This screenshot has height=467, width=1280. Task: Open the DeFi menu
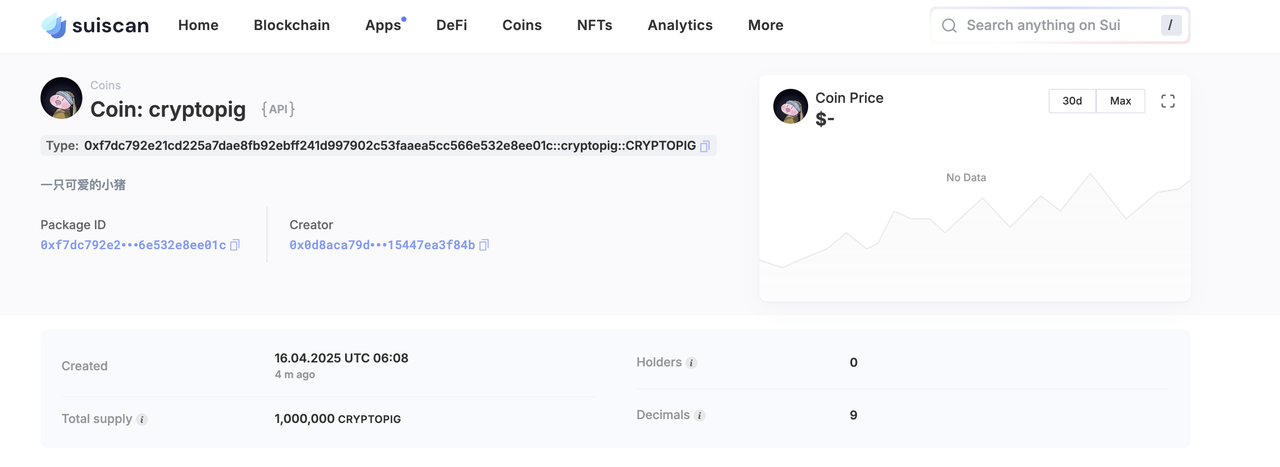(452, 25)
